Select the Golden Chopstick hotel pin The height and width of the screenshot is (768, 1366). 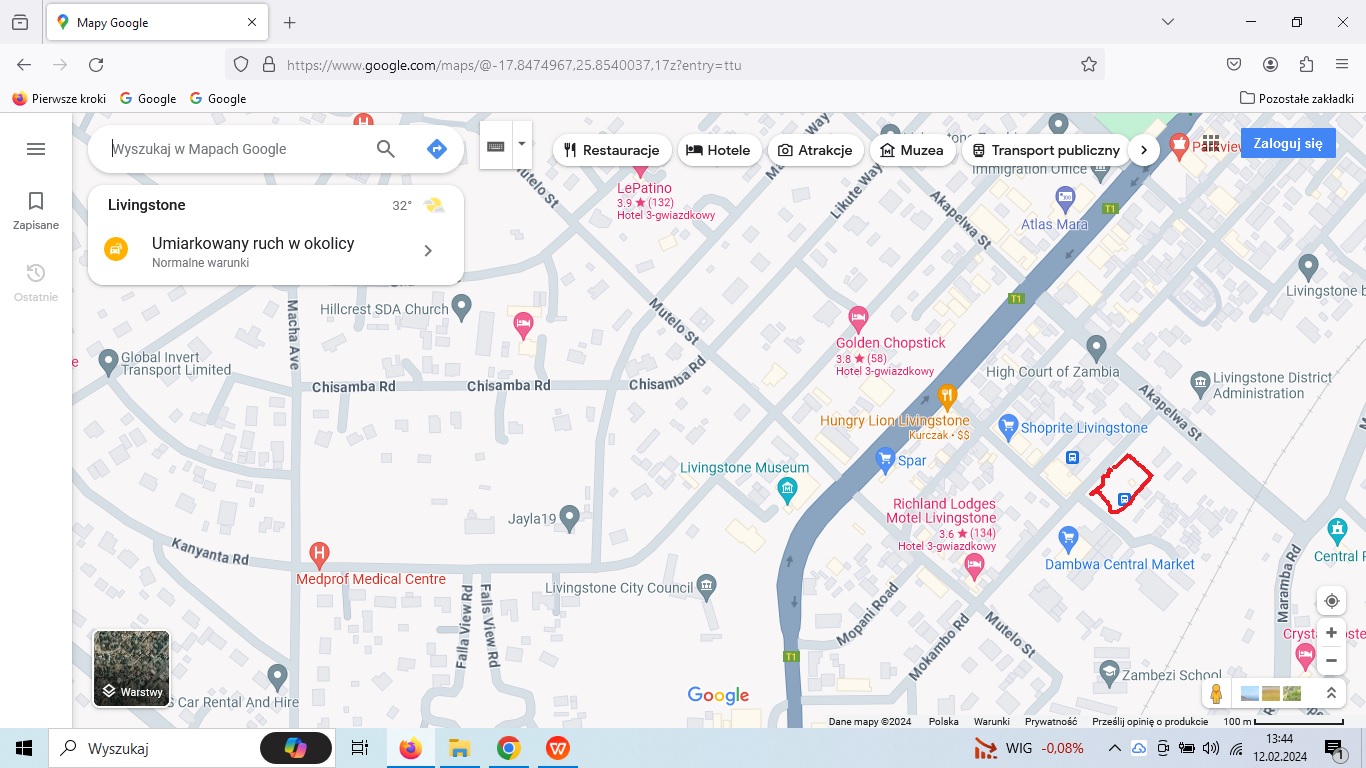point(858,320)
